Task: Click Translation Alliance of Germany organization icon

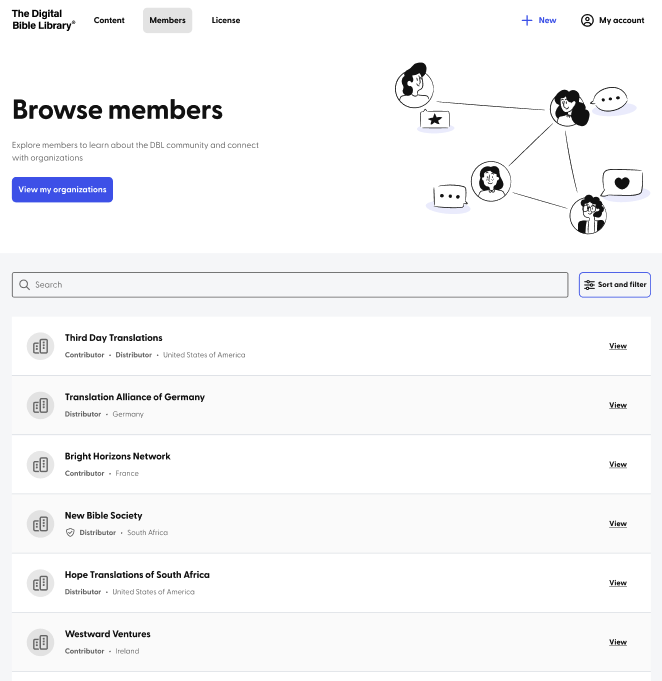Action: pyautogui.click(x=40, y=406)
